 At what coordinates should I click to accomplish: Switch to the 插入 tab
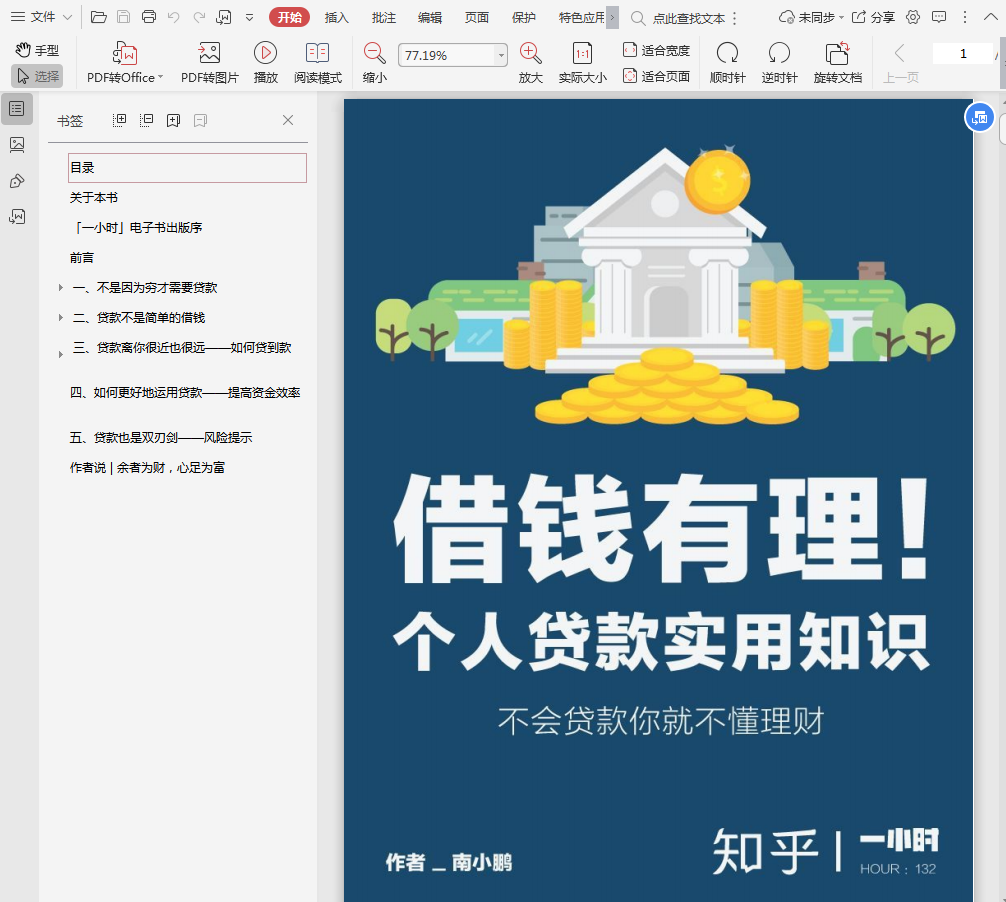click(x=336, y=18)
